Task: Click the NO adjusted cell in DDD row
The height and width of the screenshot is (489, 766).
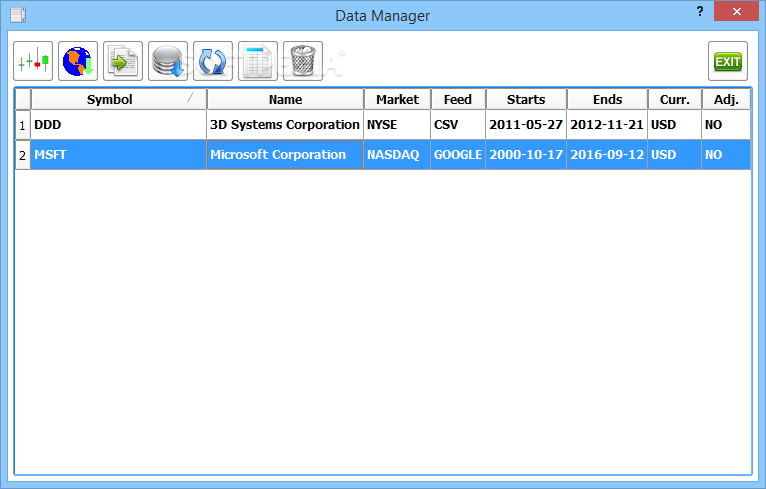Action: pyautogui.click(x=726, y=125)
